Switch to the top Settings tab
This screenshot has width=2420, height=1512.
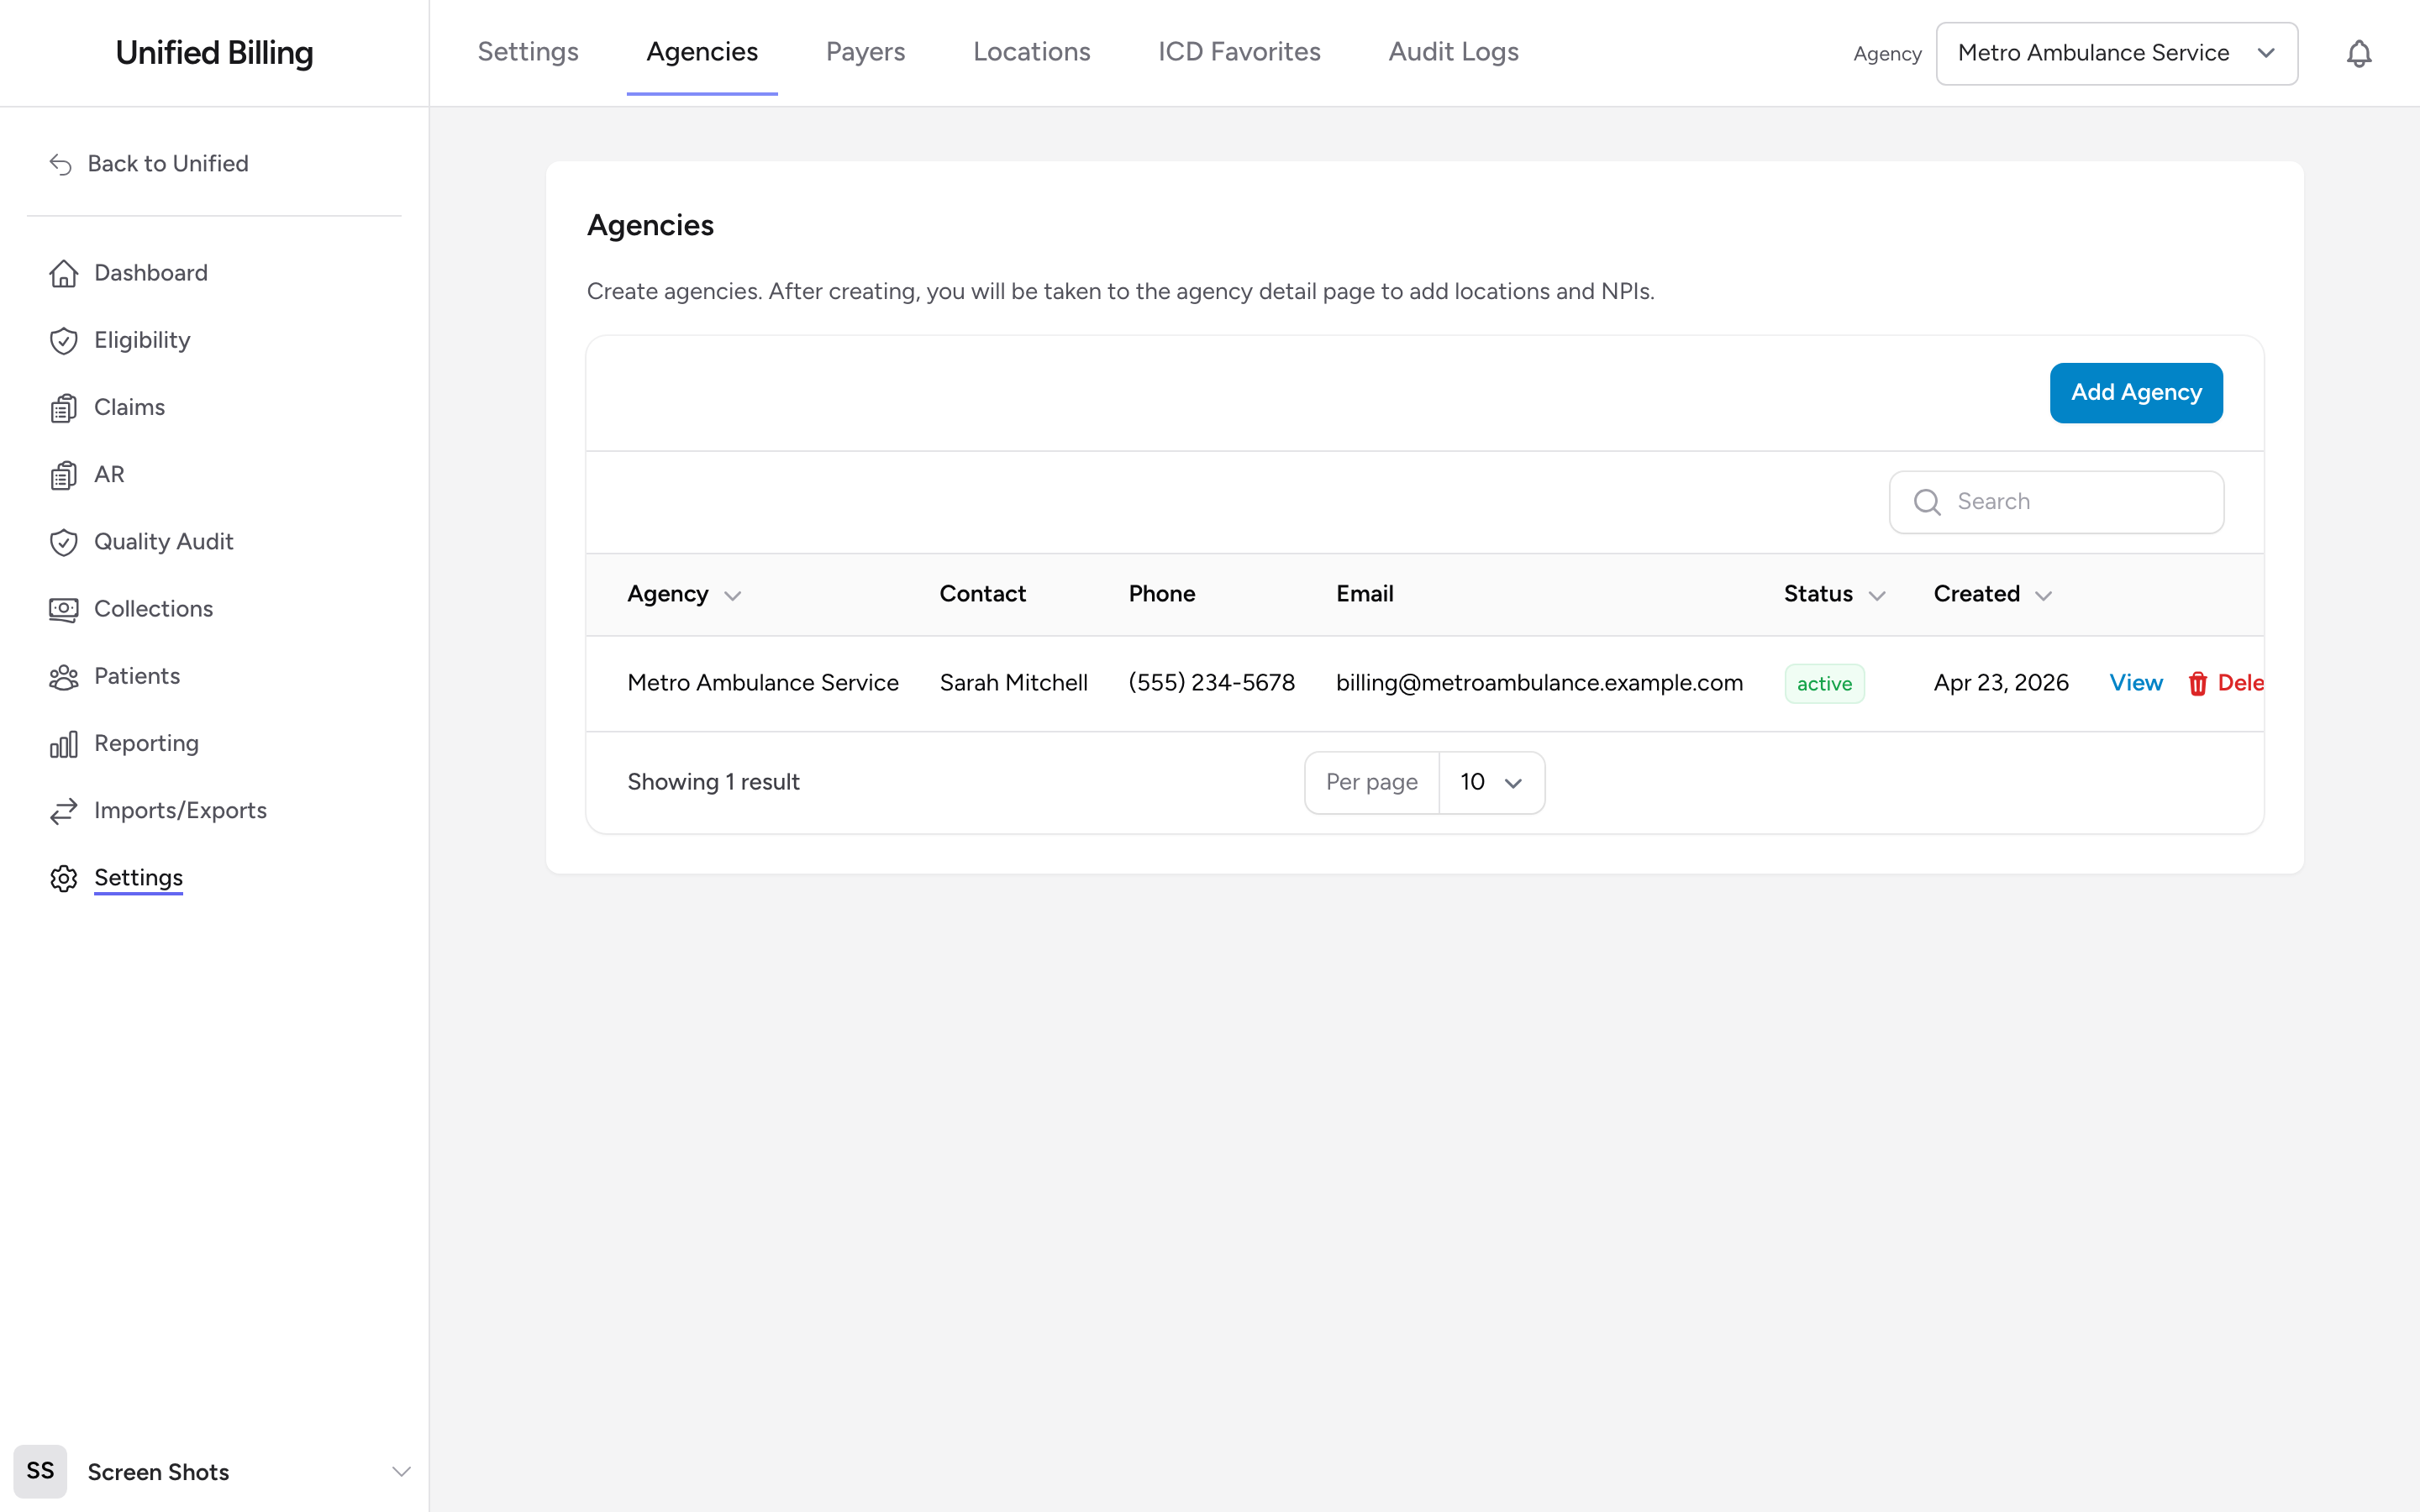pyautogui.click(x=528, y=52)
